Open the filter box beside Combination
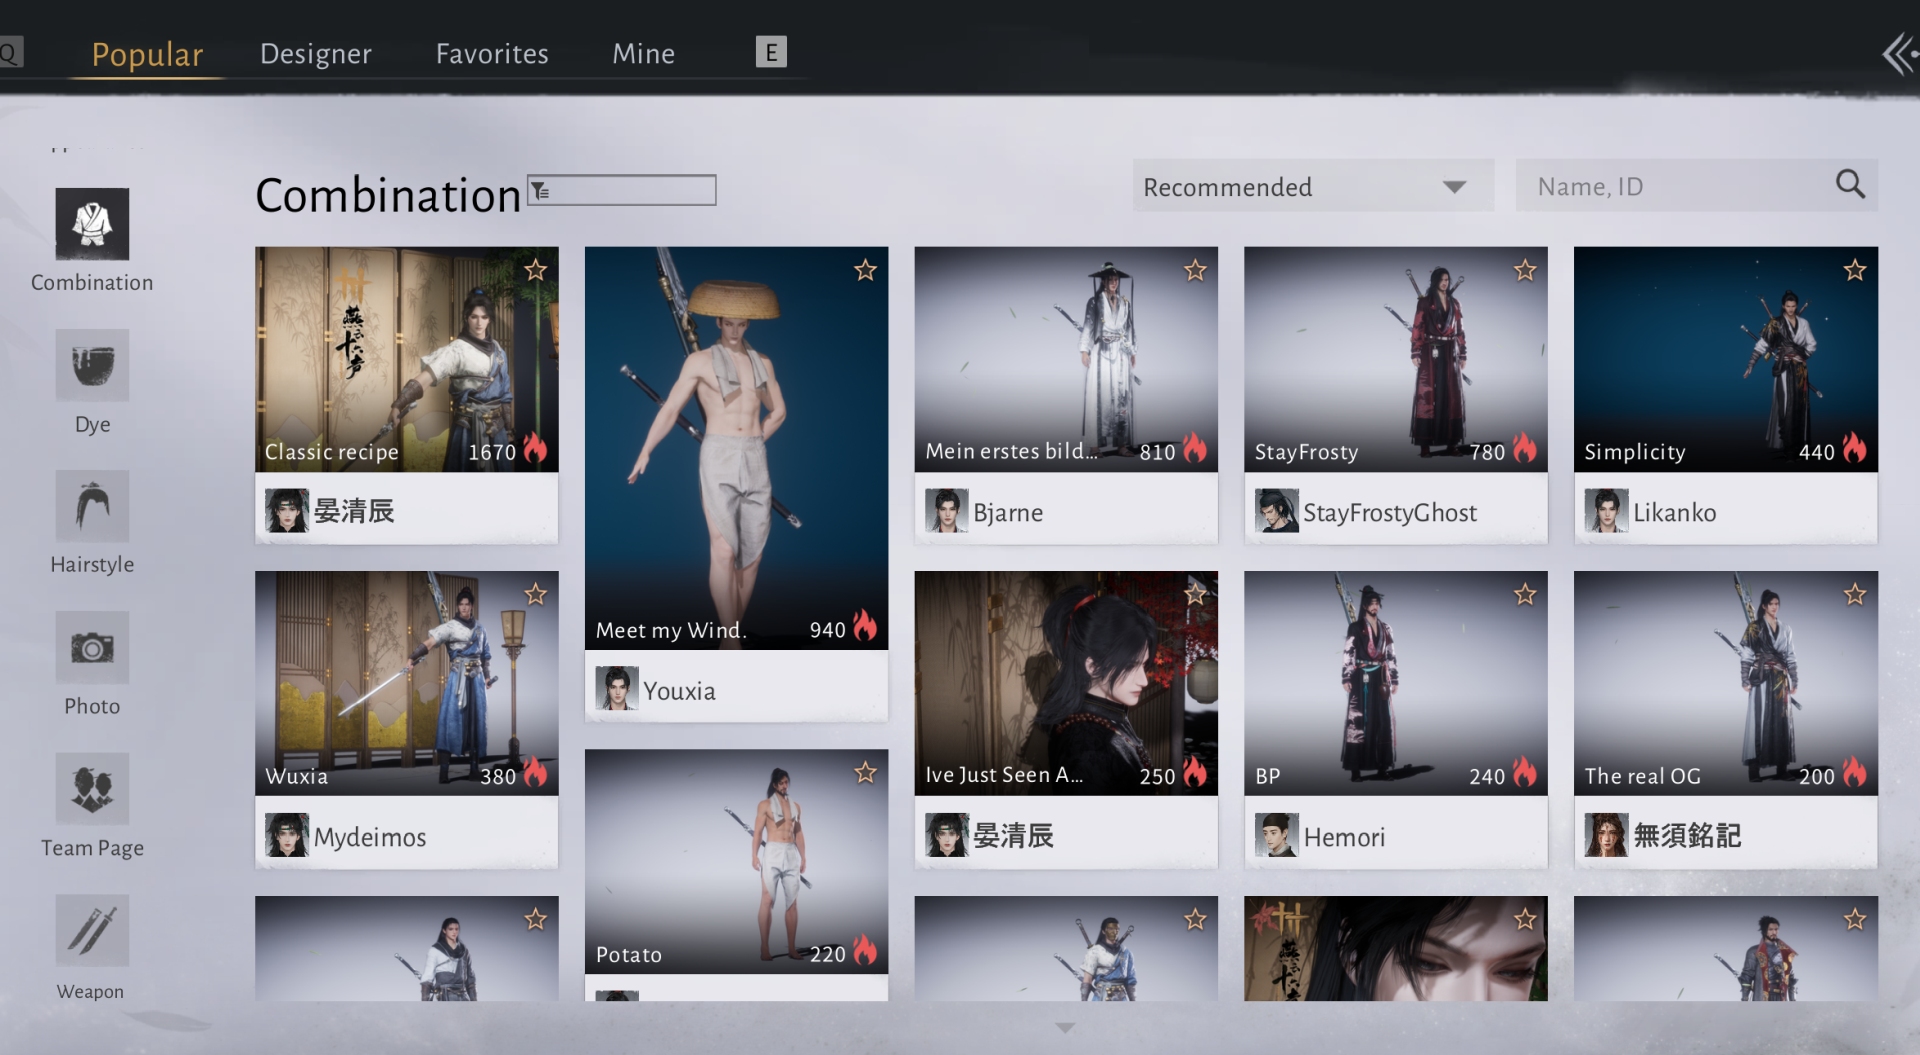This screenshot has width=1920, height=1055. (x=621, y=190)
